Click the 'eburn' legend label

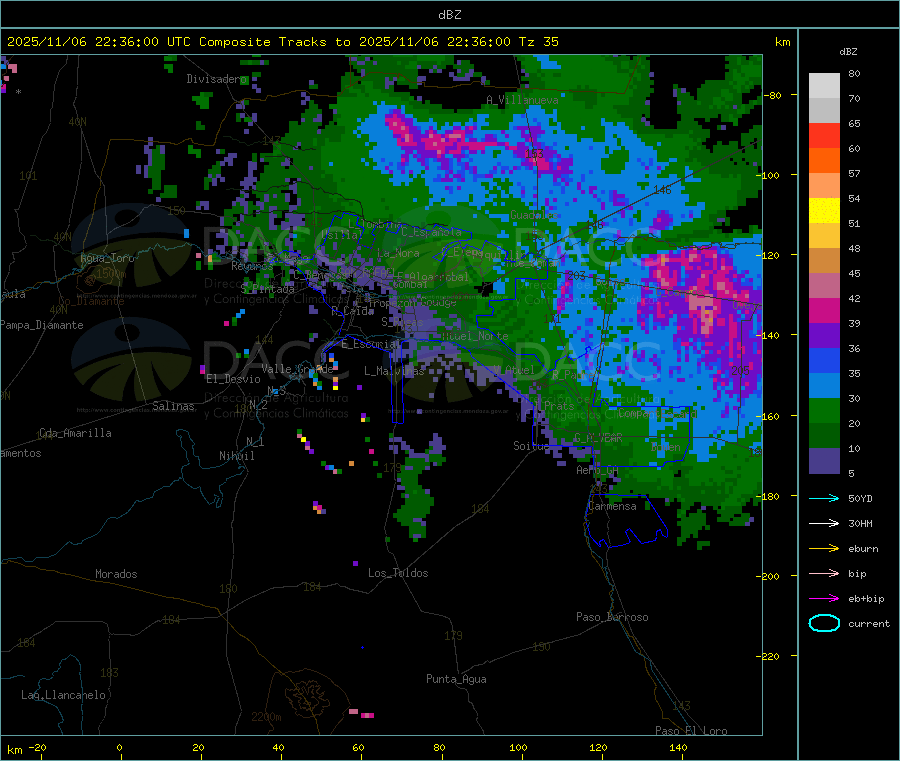click(863, 549)
